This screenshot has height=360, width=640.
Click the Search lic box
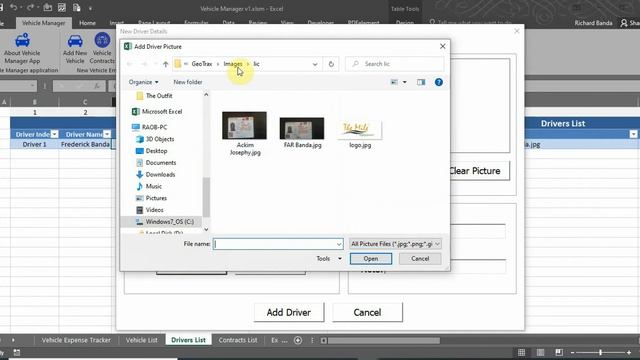[x=395, y=64]
